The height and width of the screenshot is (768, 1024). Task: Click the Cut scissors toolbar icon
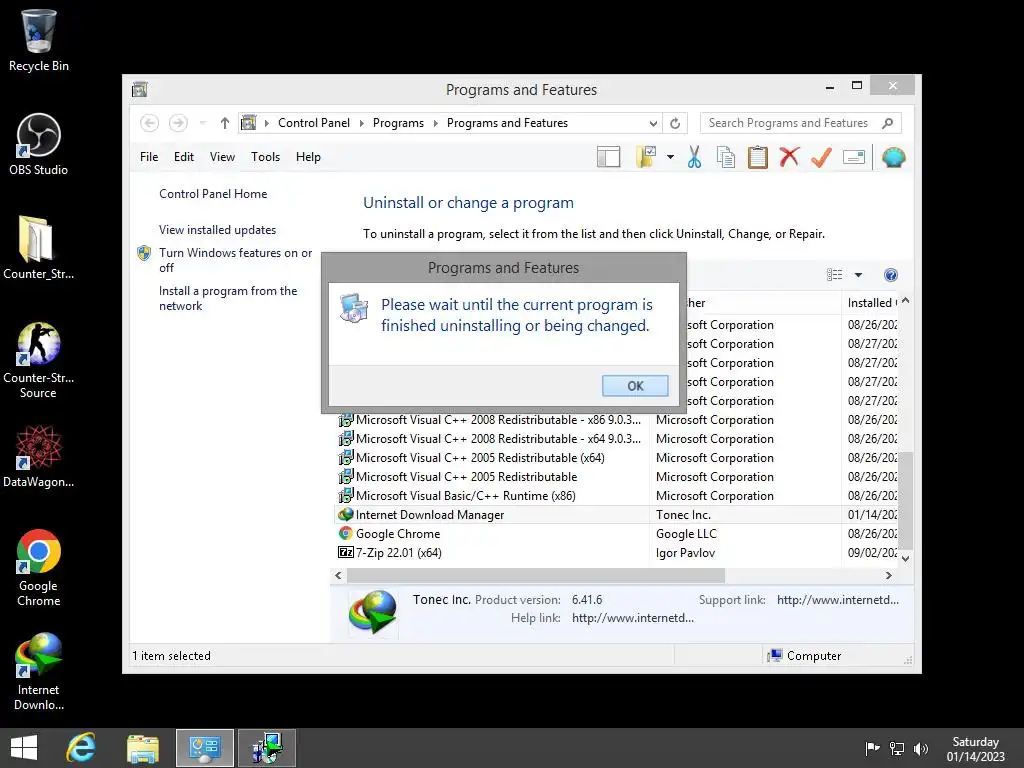click(694, 157)
